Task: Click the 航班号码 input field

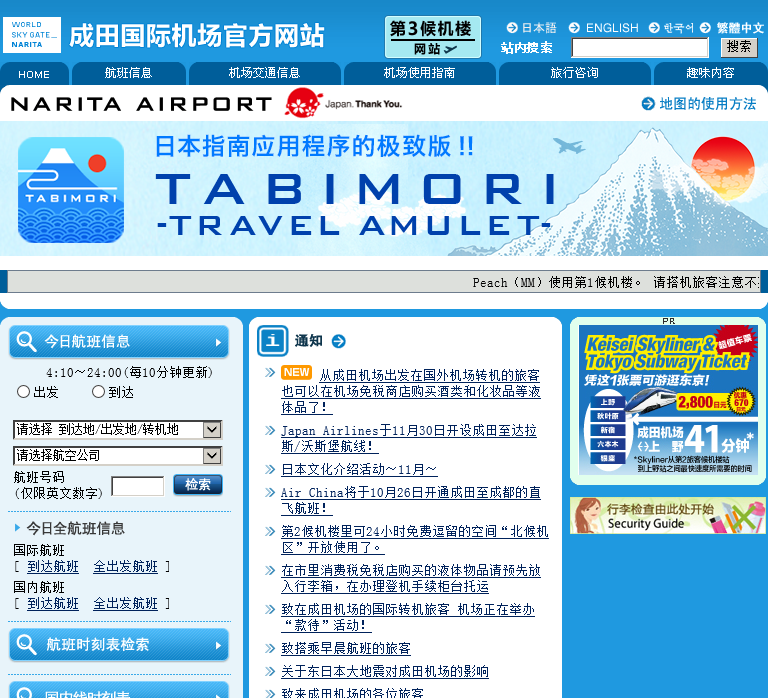Action: pos(138,486)
